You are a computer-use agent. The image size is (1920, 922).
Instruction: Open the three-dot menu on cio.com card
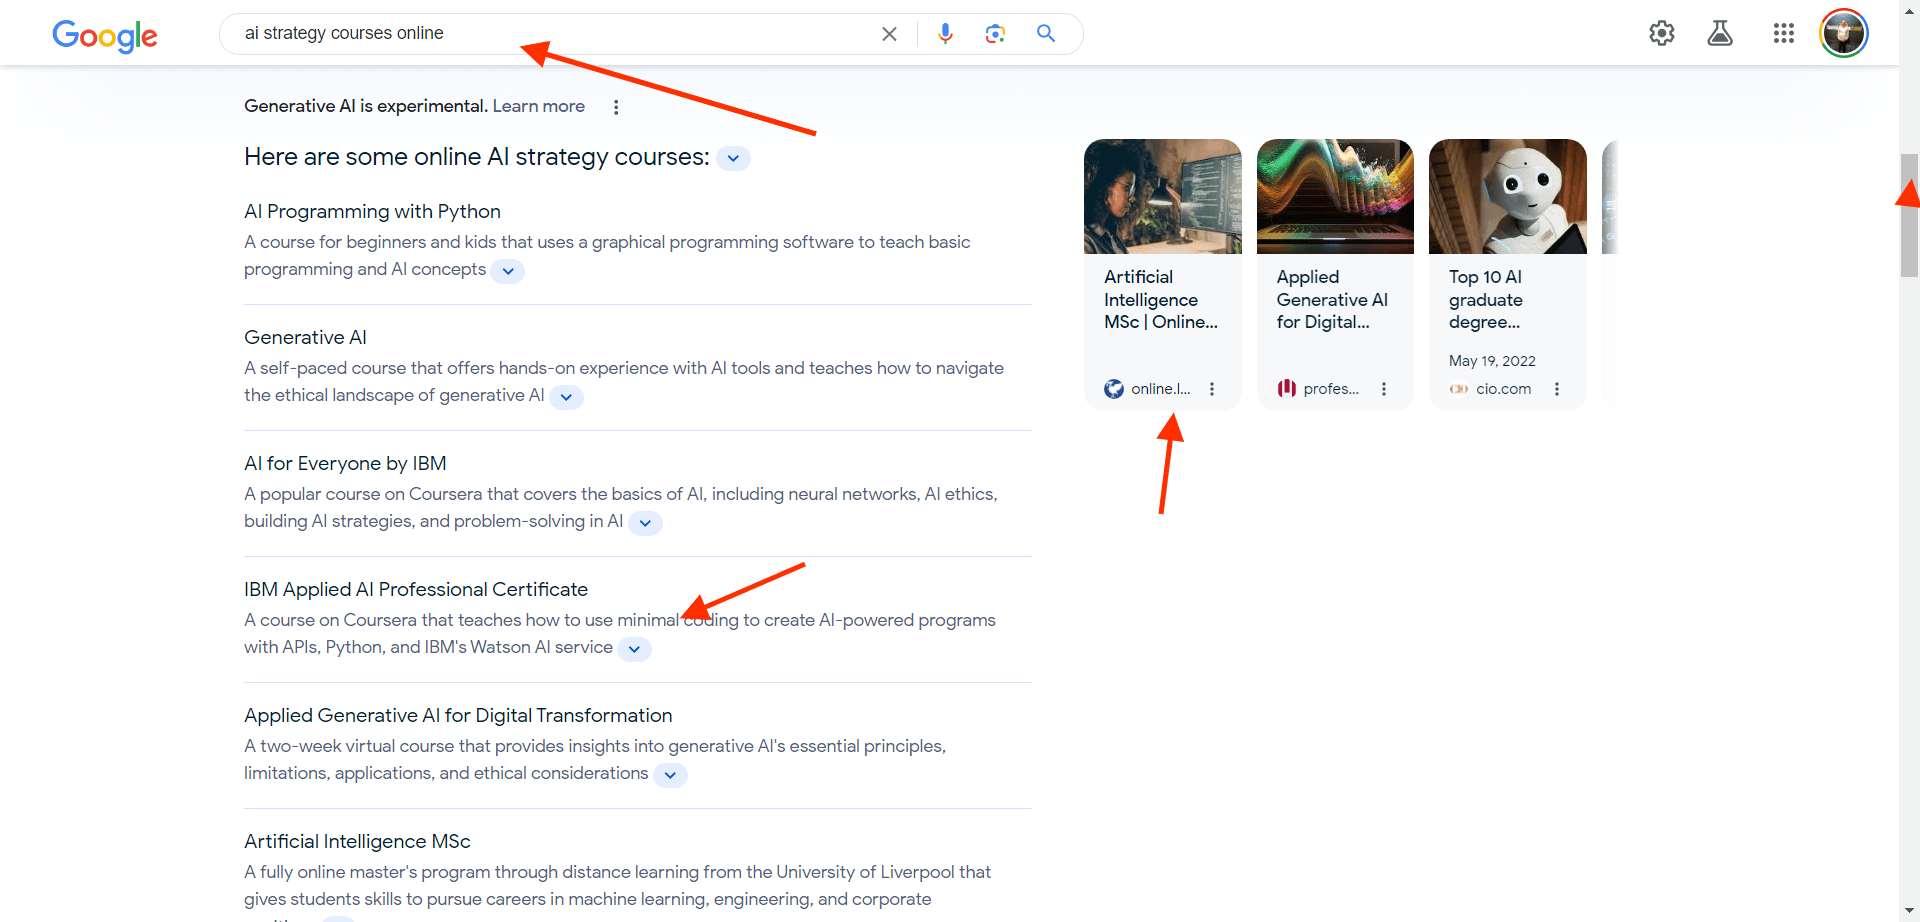[x=1556, y=389]
